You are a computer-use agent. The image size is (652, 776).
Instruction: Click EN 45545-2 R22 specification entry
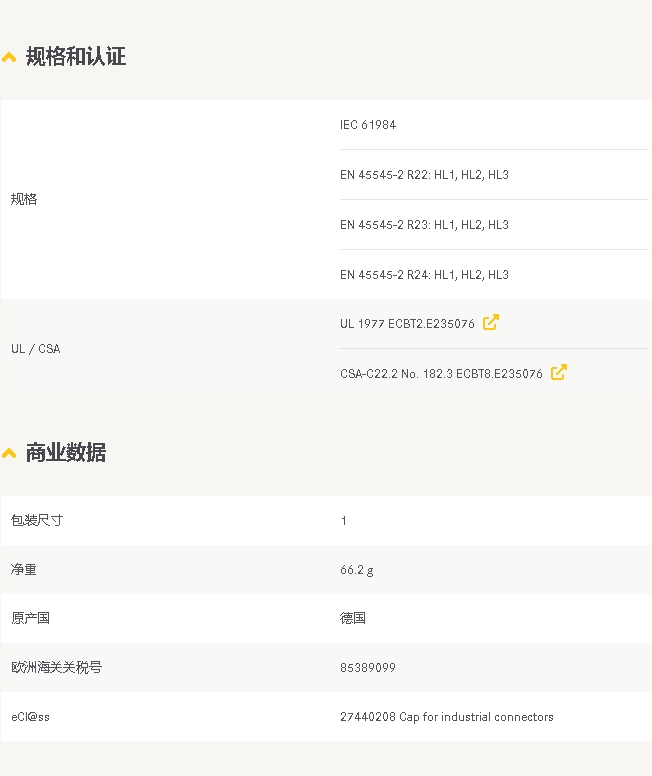point(424,175)
